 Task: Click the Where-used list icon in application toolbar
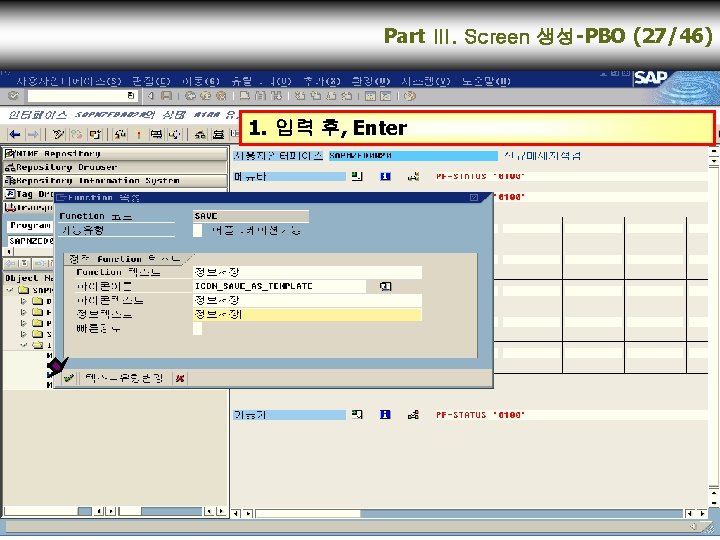click(x=174, y=134)
